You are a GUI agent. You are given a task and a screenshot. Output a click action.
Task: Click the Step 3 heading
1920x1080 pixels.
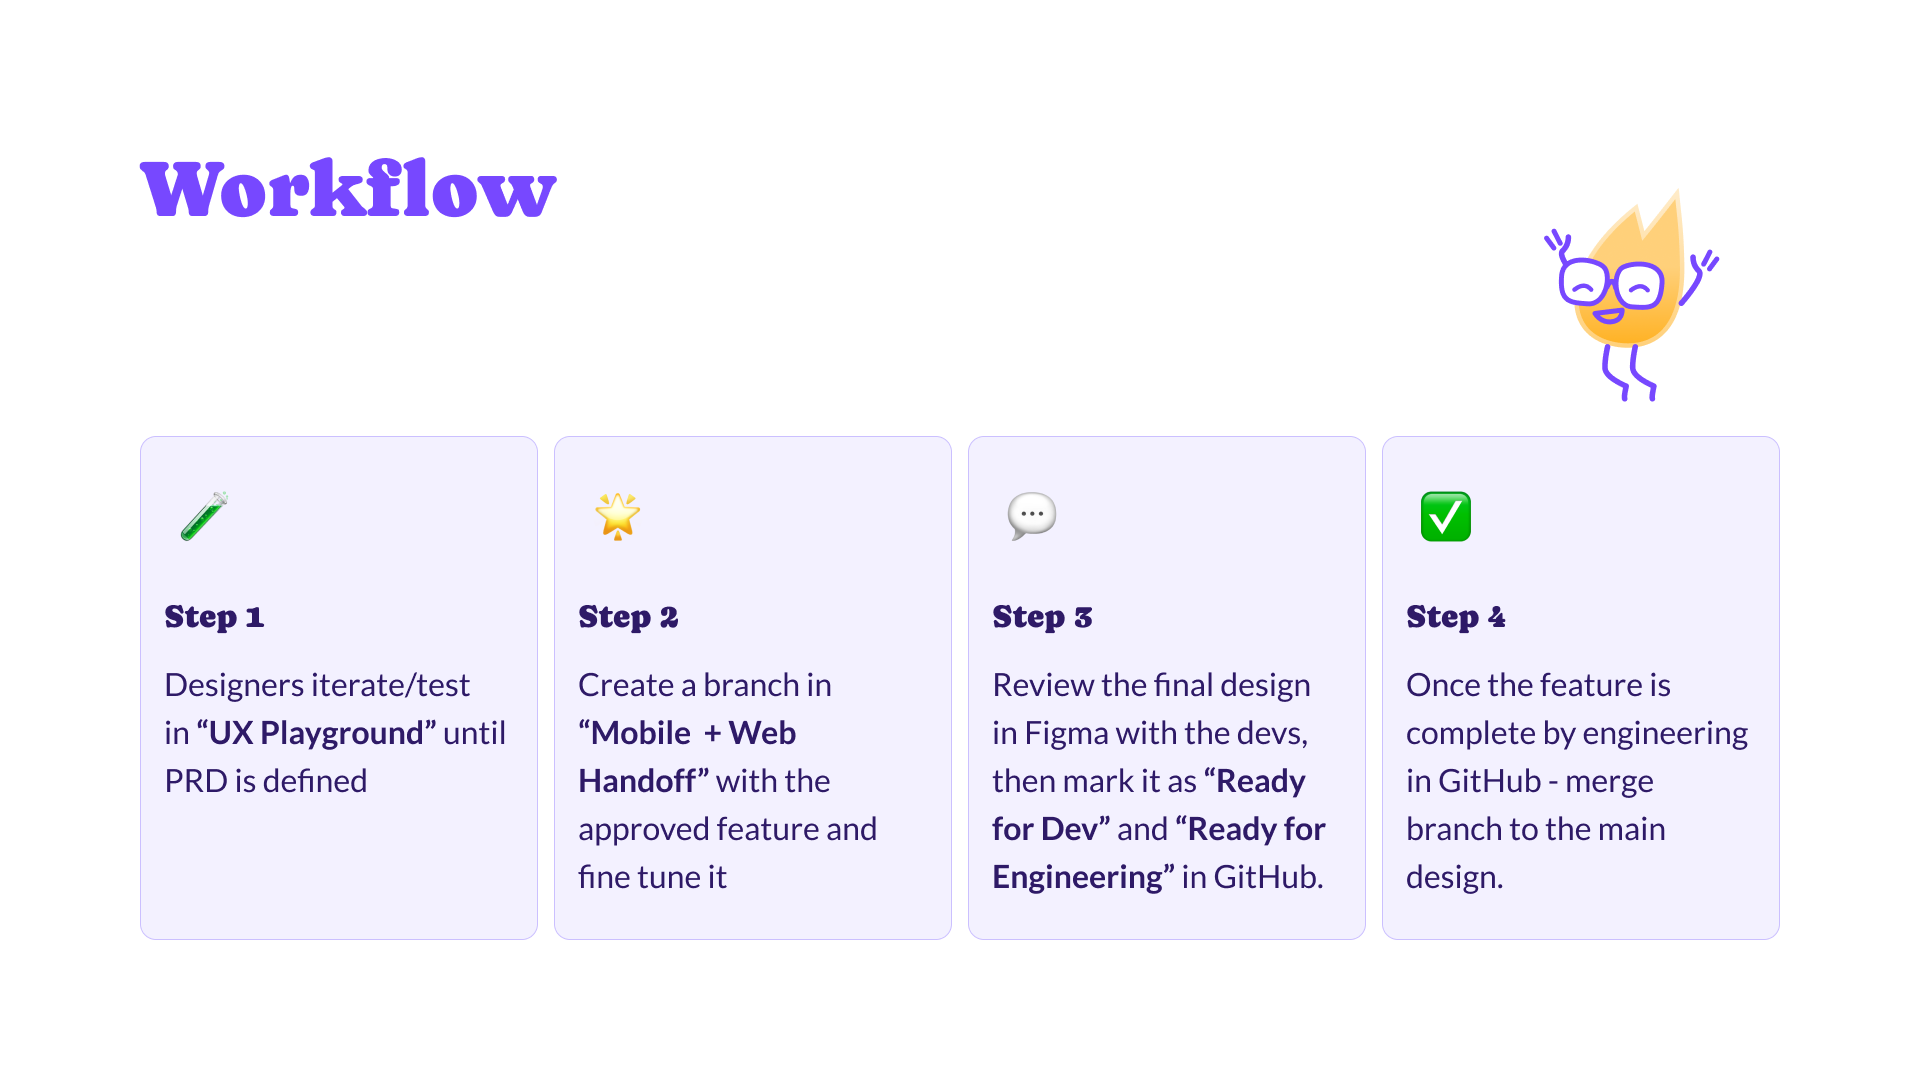(1042, 617)
